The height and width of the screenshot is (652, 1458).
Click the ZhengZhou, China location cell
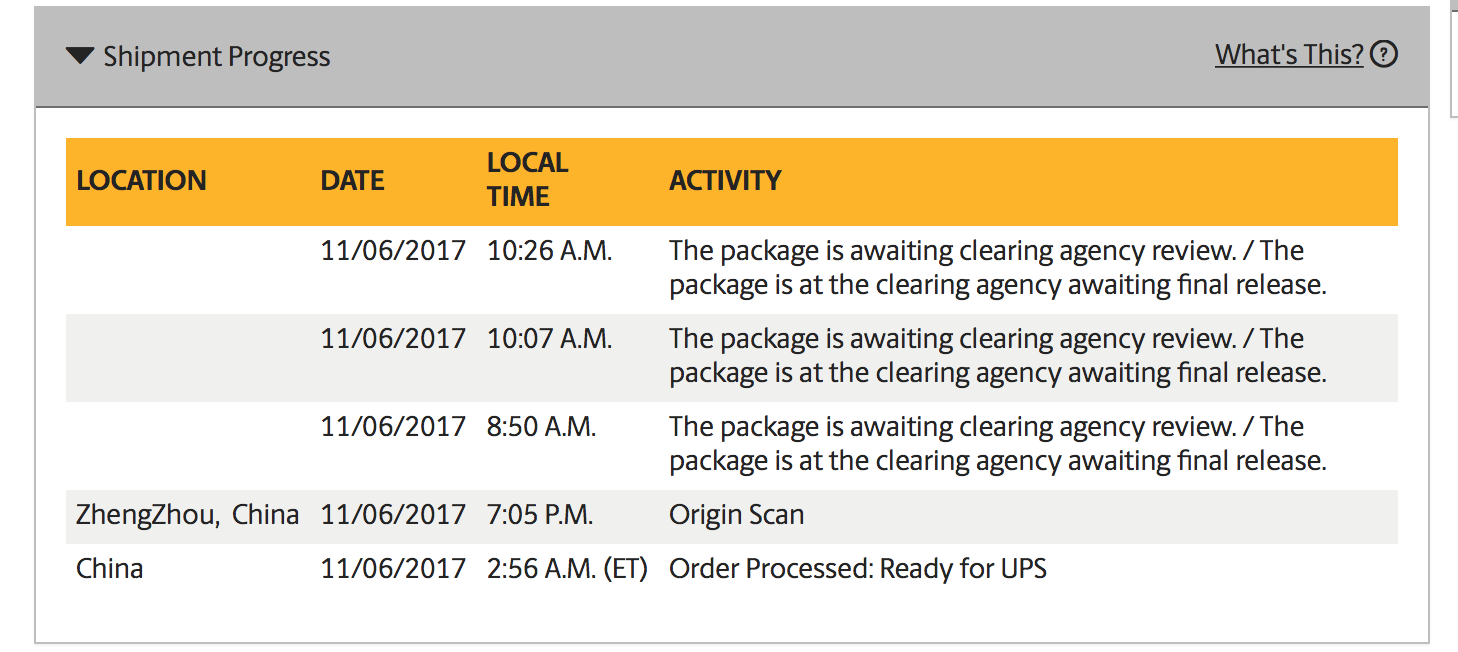click(x=188, y=515)
